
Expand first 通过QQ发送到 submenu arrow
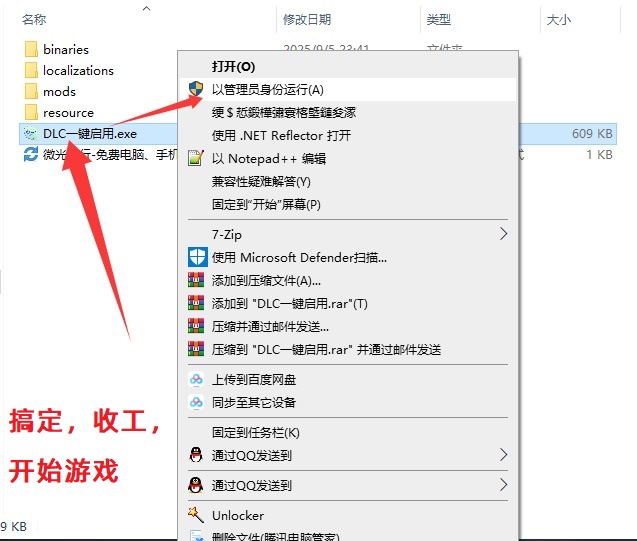(x=503, y=455)
